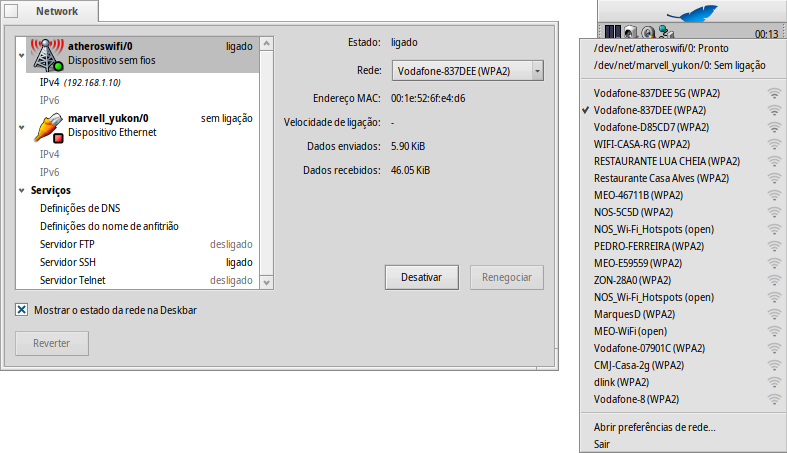Click the 'Dados enviados' value 5.90 KiB

[408, 146]
